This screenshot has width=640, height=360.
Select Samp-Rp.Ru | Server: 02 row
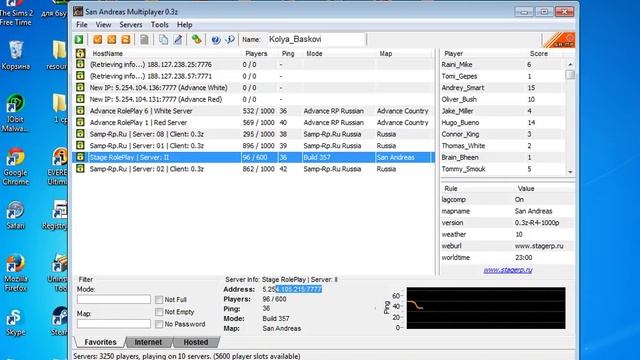click(254, 169)
